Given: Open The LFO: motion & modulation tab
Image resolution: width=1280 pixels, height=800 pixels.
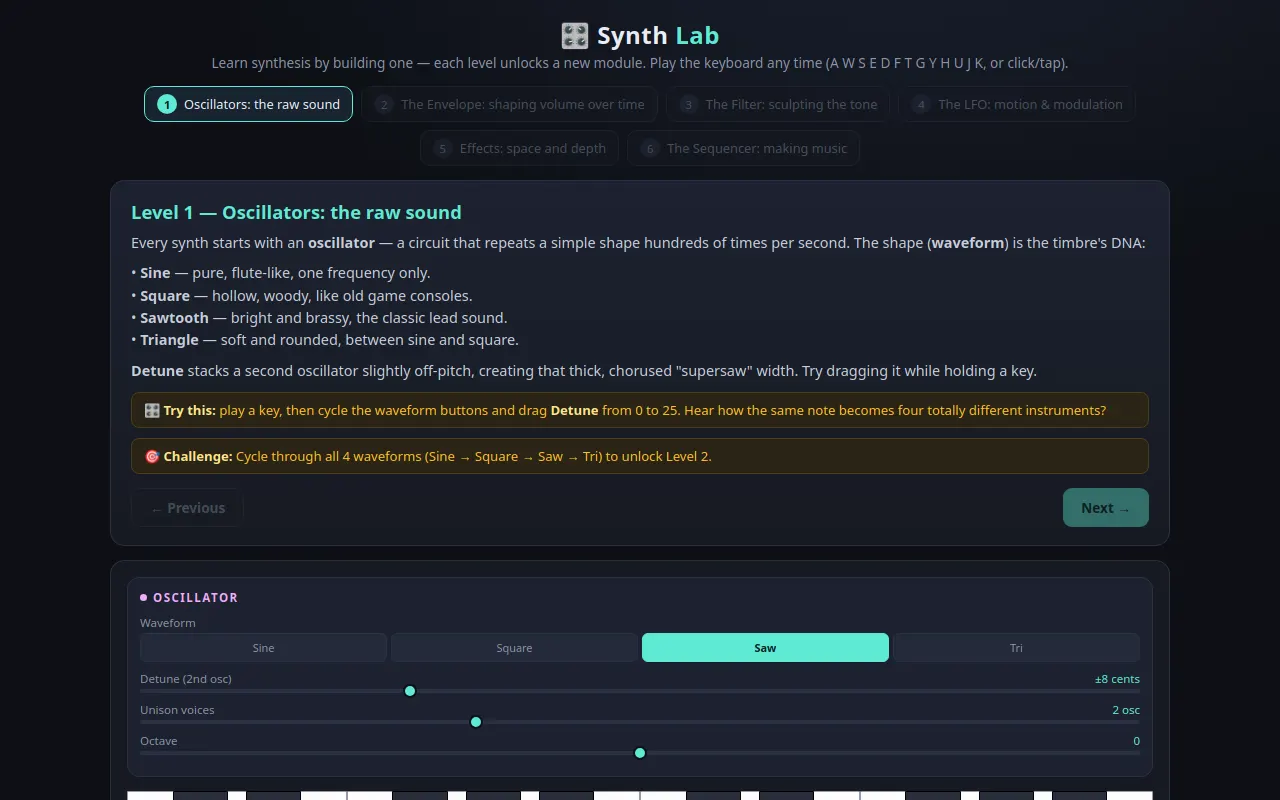Looking at the screenshot, I should pyautogui.click(x=1017, y=104).
